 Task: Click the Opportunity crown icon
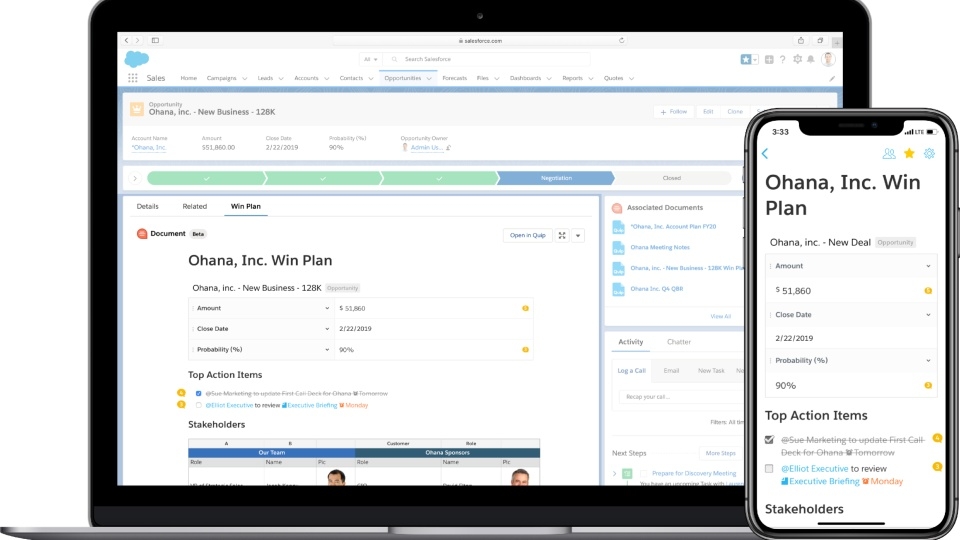click(x=137, y=109)
